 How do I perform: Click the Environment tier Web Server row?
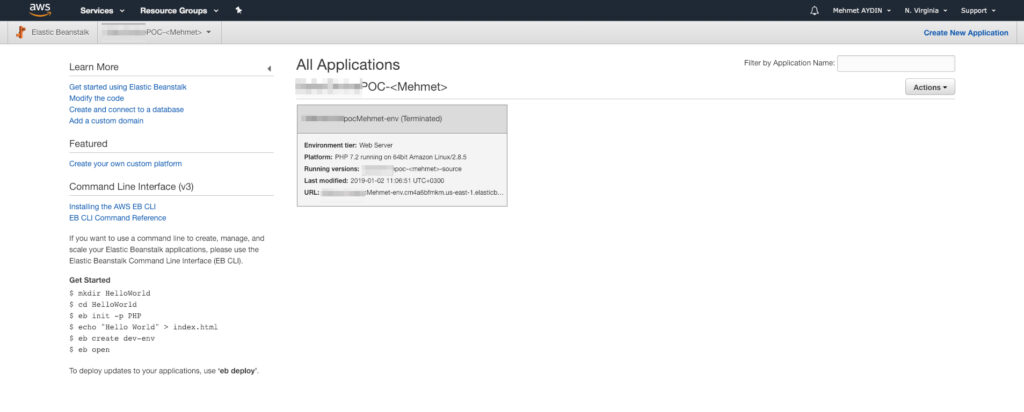(349, 145)
